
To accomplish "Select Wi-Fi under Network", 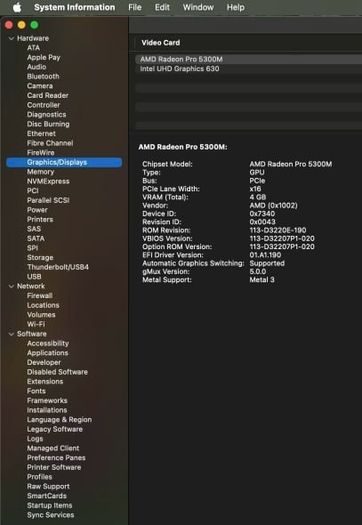I will [x=36, y=324].
